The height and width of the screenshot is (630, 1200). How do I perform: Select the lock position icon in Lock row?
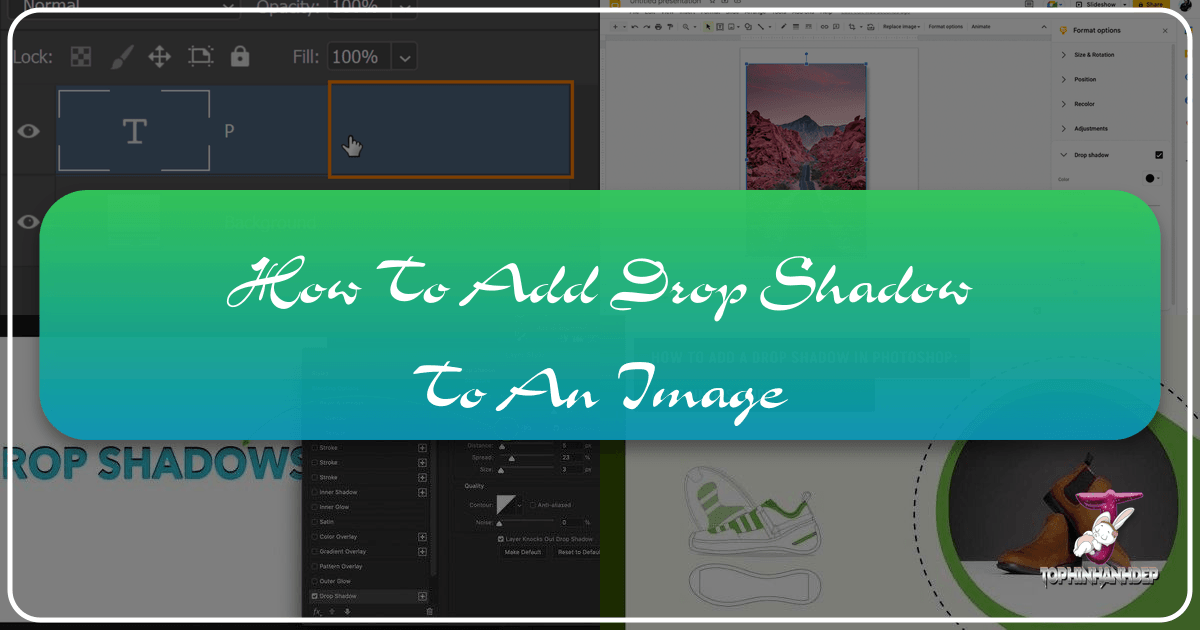click(x=159, y=57)
